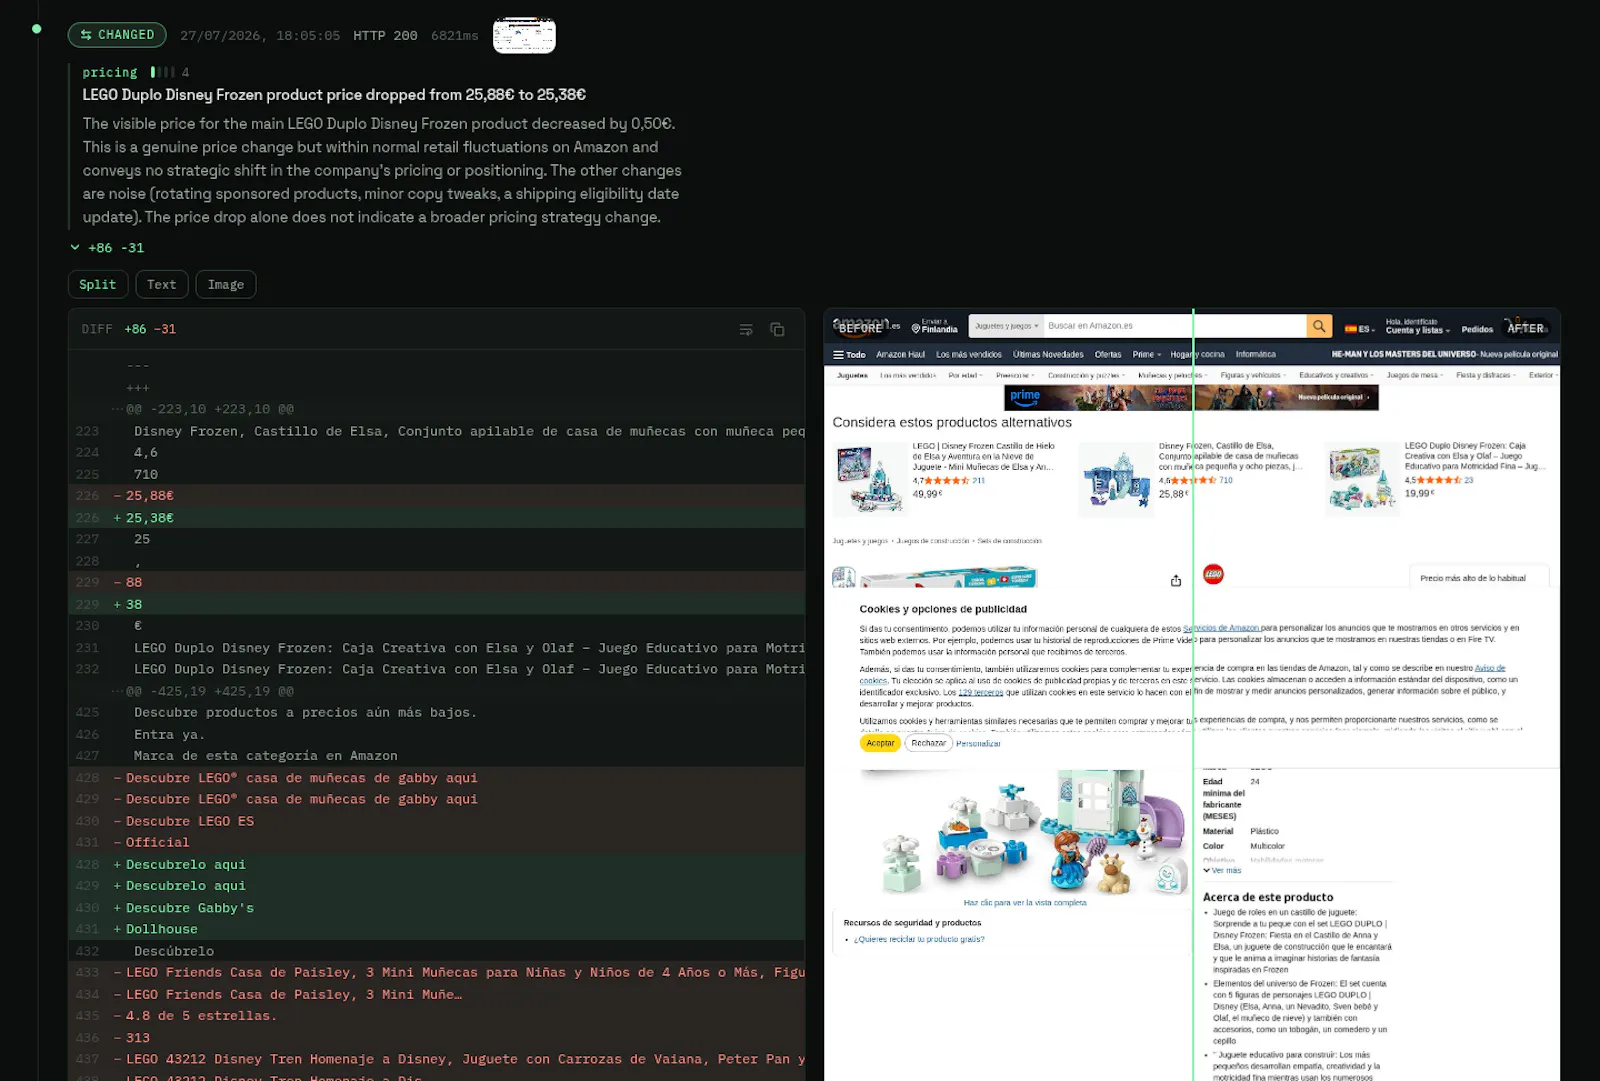Collapse the +86 -31 diff section chevron
This screenshot has height=1081, width=1600.
click(75, 247)
